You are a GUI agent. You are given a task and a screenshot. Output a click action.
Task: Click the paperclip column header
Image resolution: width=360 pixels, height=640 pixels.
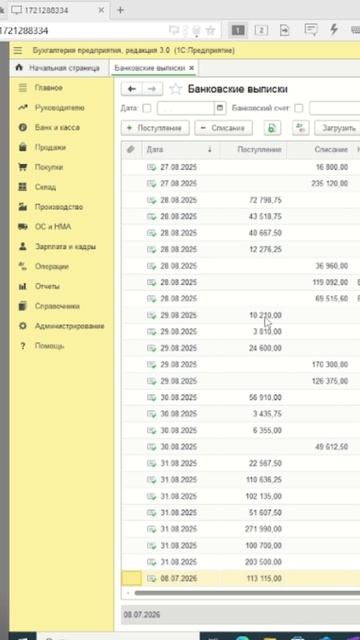(x=131, y=150)
